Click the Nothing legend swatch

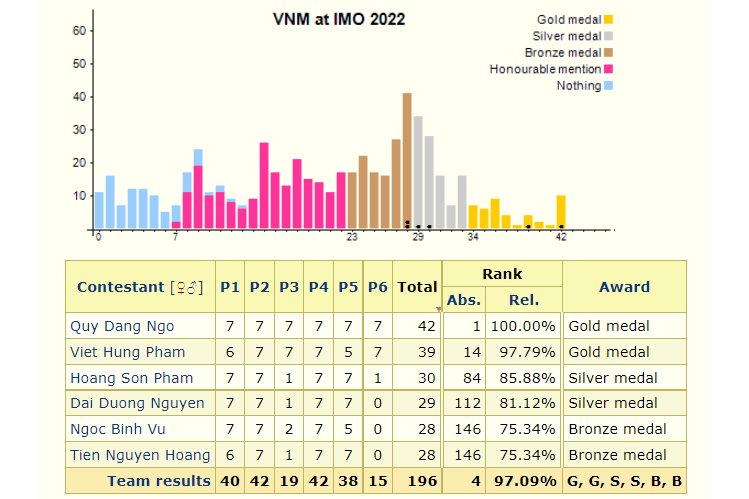(x=608, y=86)
